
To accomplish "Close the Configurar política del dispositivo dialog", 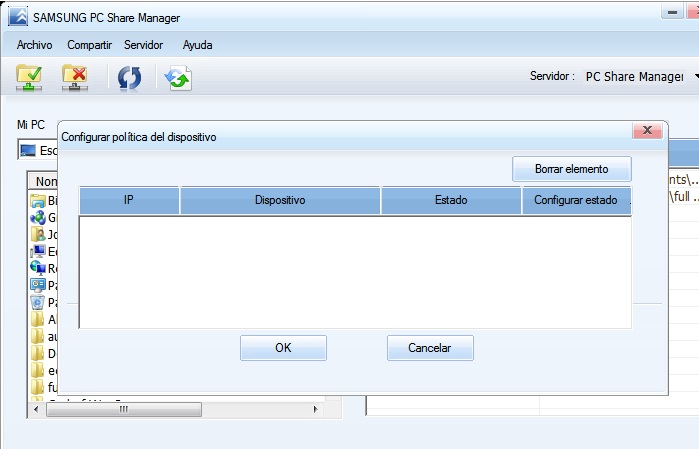I will [647, 130].
